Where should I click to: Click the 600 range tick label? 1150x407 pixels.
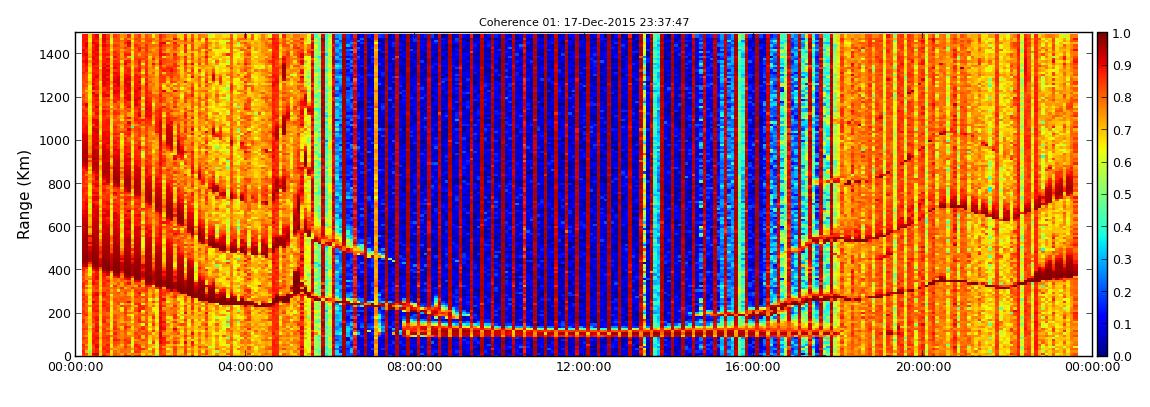pos(59,227)
